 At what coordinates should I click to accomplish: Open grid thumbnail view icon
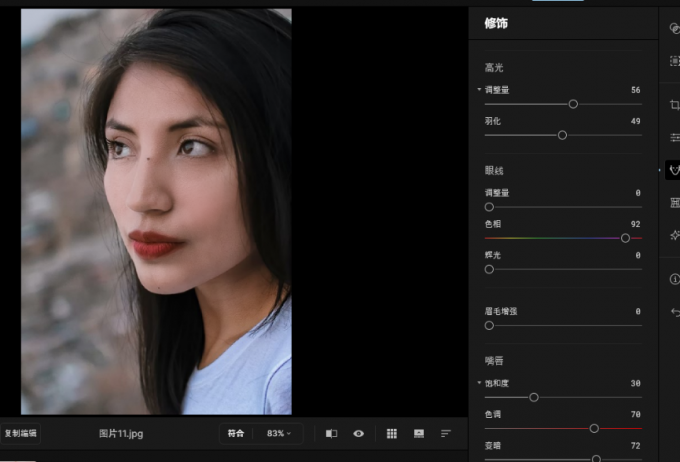click(x=392, y=434)
